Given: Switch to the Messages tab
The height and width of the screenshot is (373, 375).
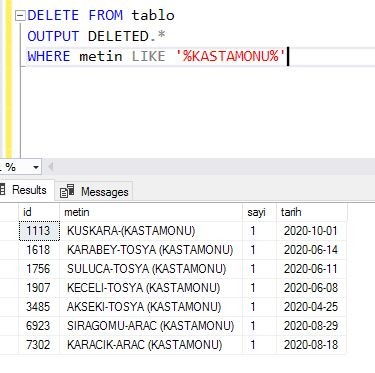Looking at the screenshot, I should coord(94,191).
